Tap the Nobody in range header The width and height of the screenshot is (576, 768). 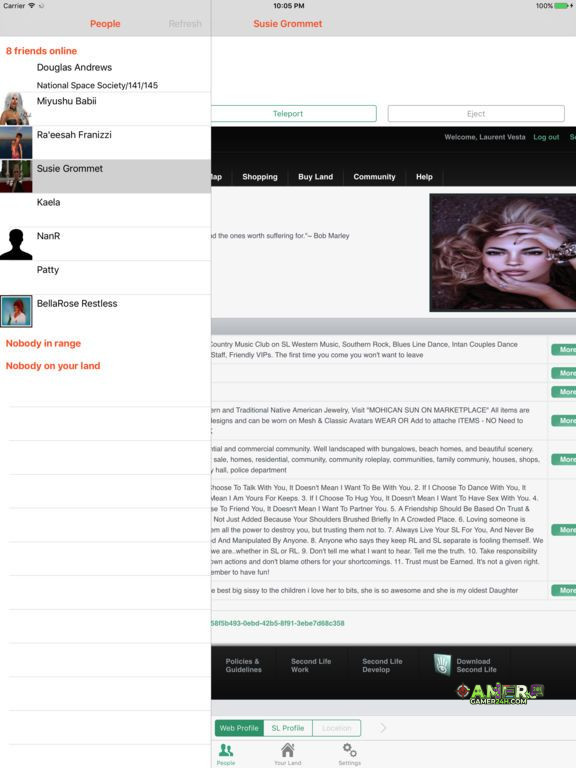click(43, 343)
